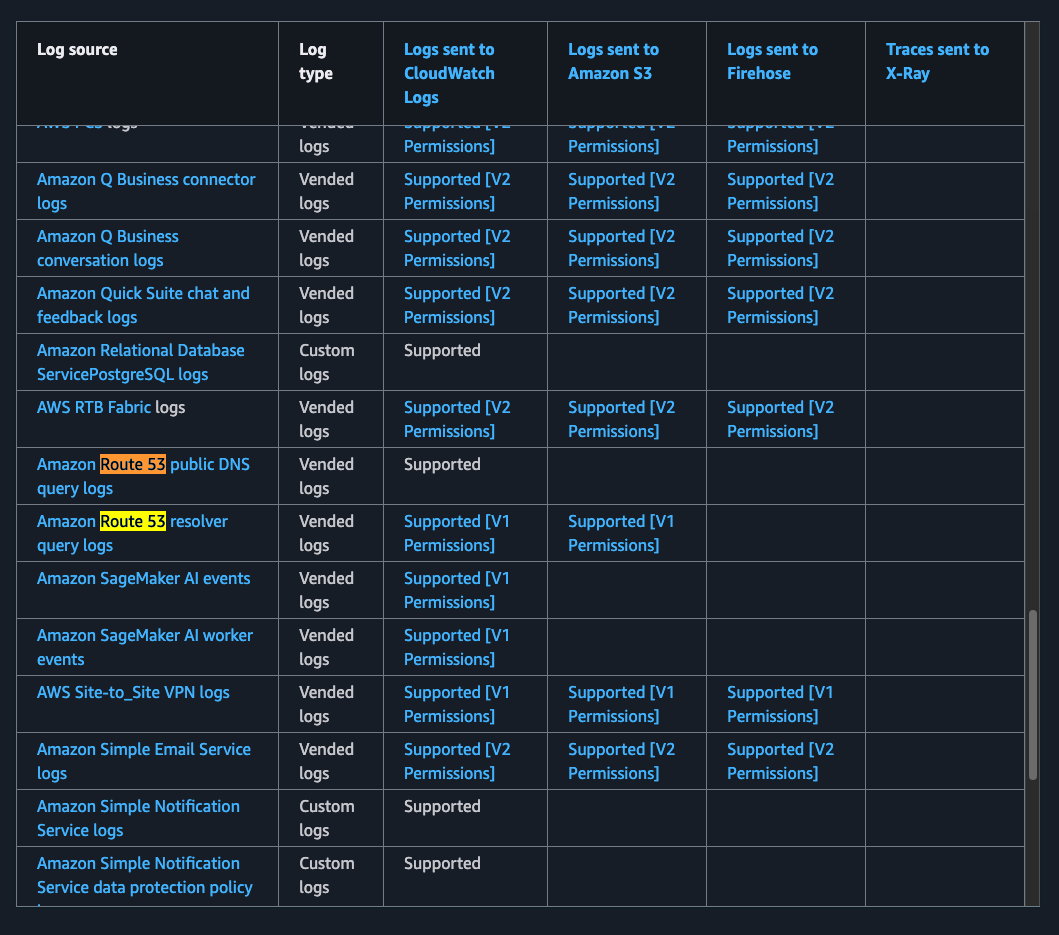
Task: Open Amazon SageMaker AI events link
Action: pyautogui.click(x=143, y=578)
